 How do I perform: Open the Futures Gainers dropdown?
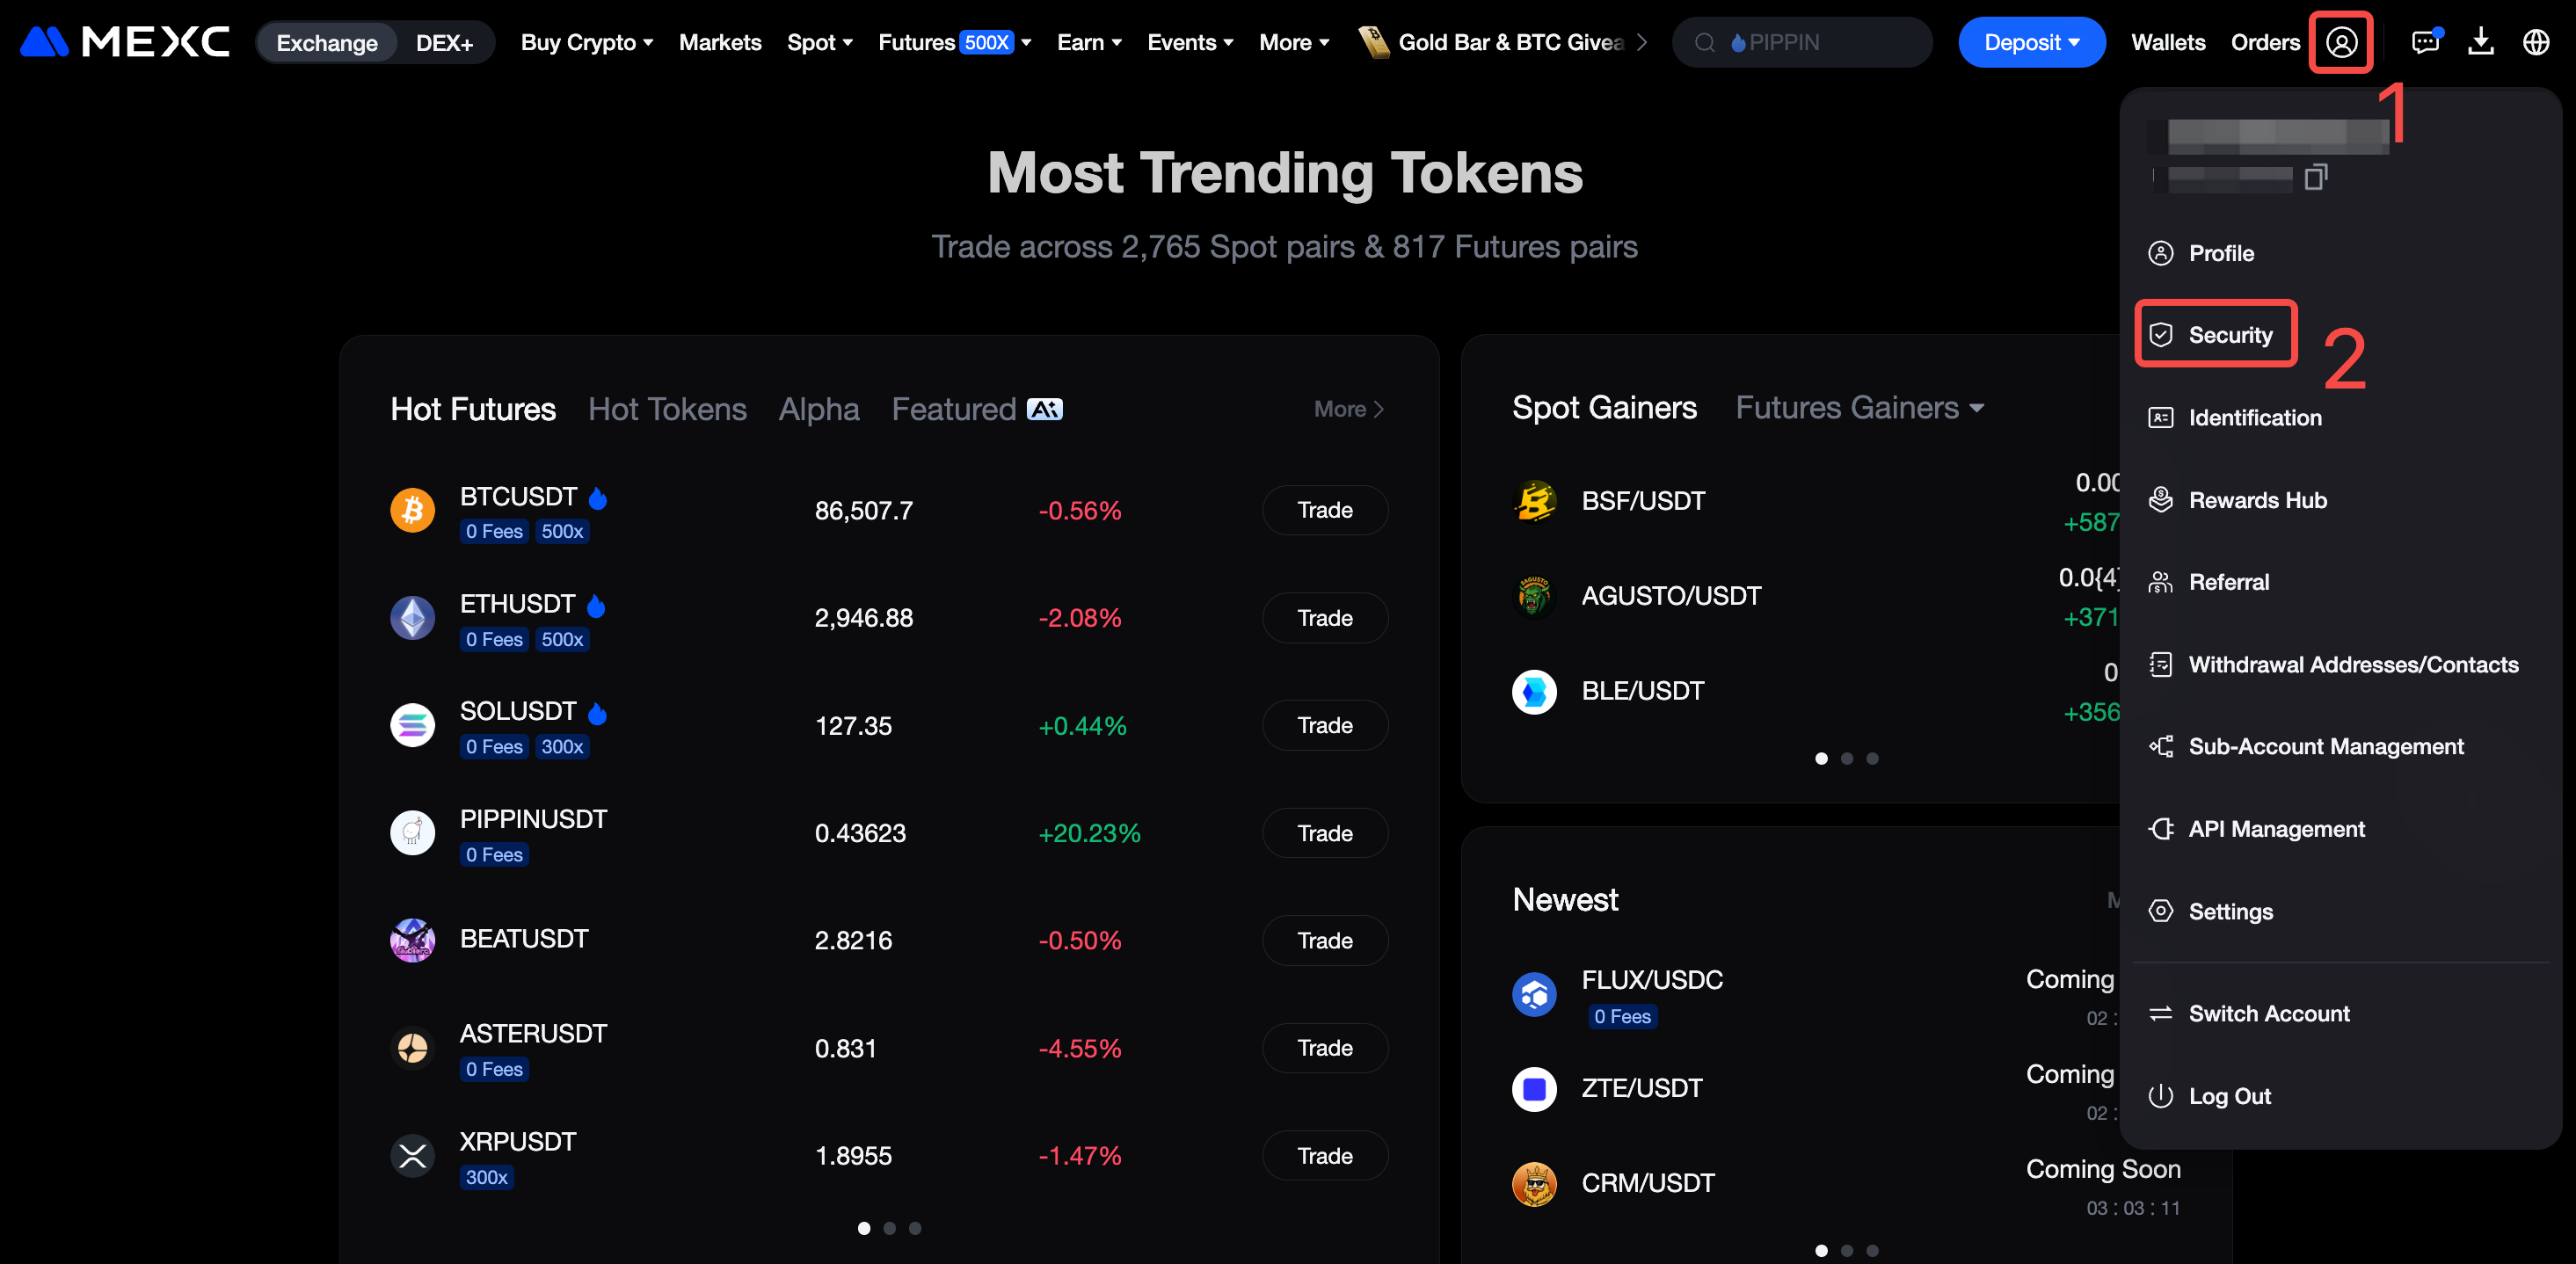[x=1859, y=408]
